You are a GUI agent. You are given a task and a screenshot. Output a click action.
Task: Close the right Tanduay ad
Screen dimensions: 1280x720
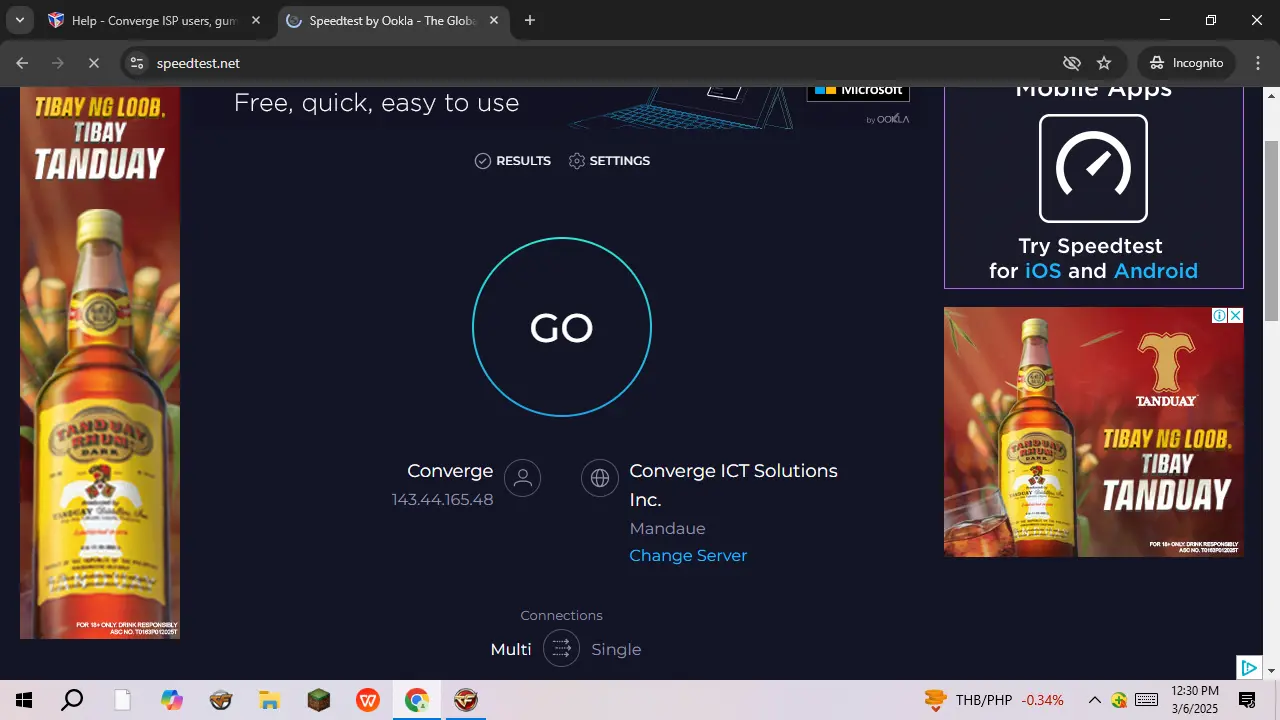point(1236,315)
